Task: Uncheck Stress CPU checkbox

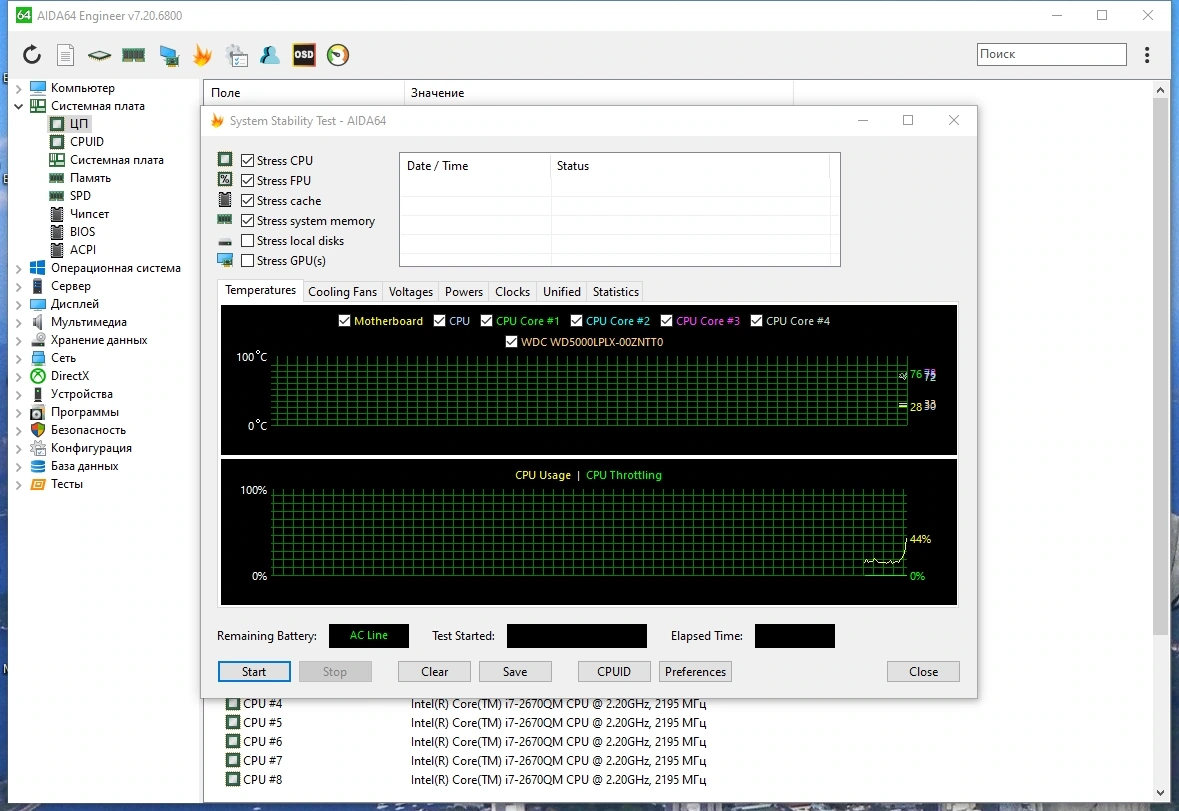Action: [247, 160]
